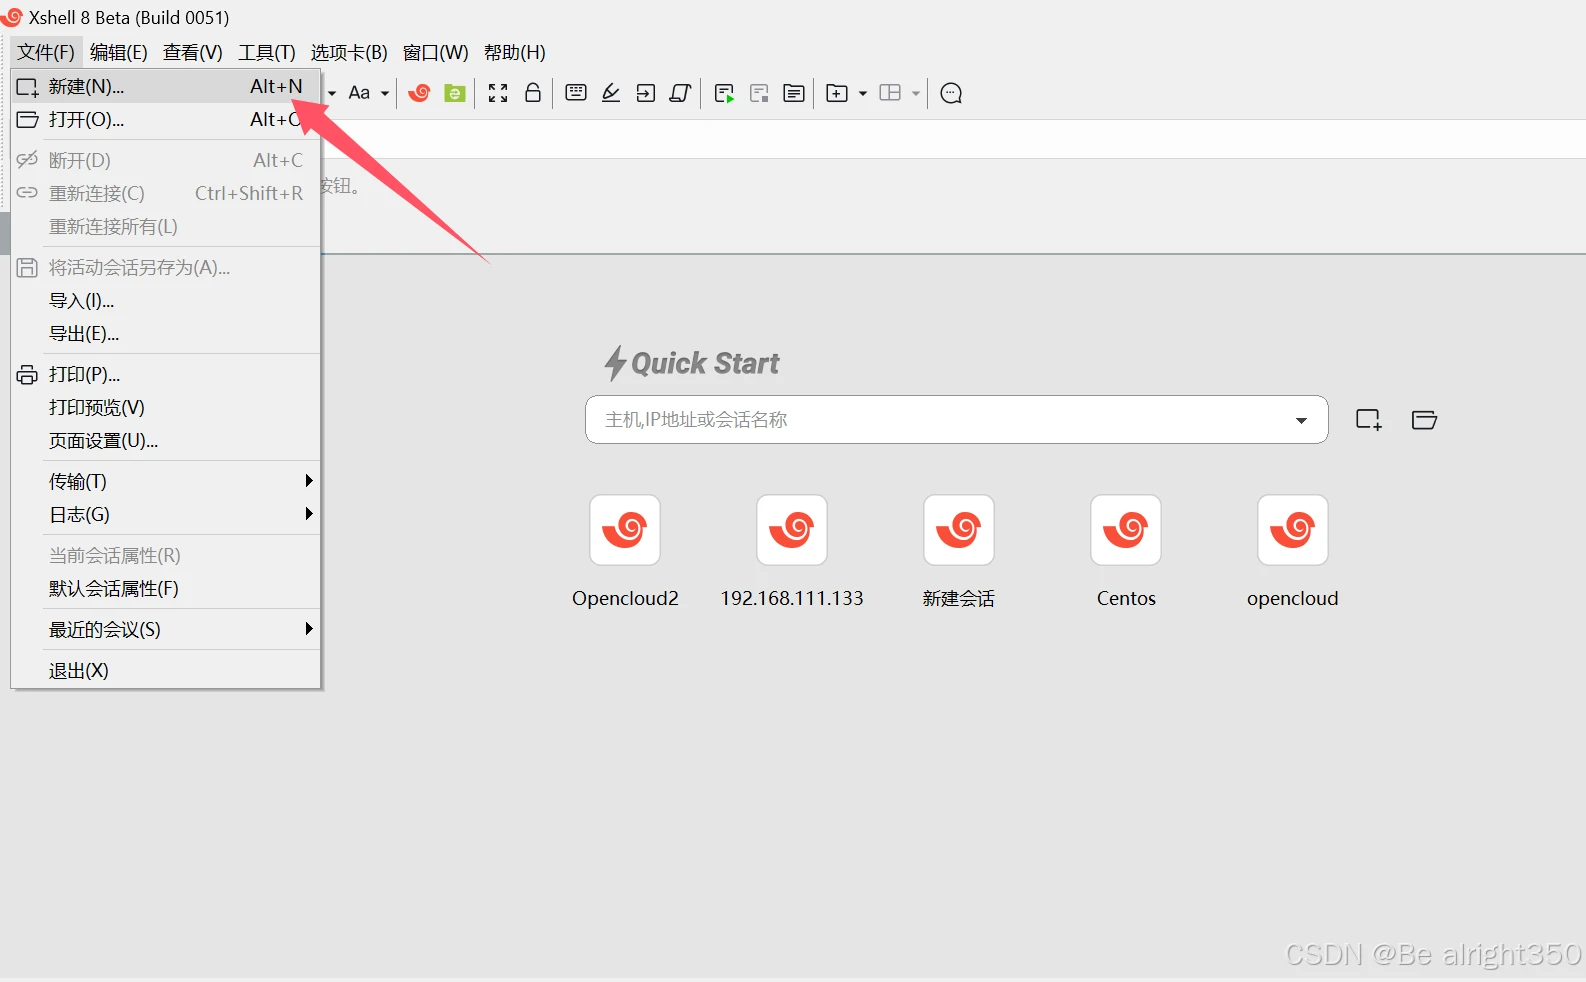Open the 查看(V) menu
This screenshot has width=1586, height=982.
193,52
